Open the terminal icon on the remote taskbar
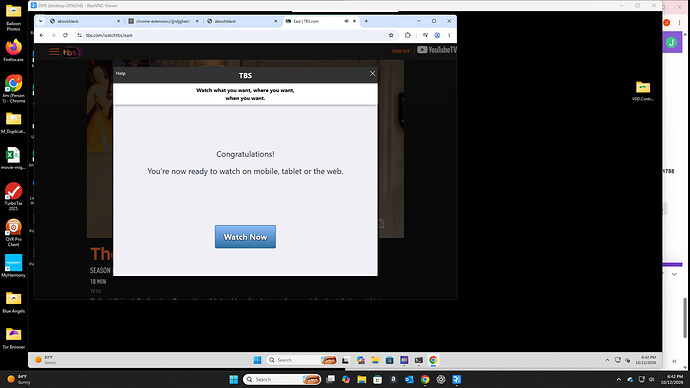690x388 pixels. pos(418,360)
